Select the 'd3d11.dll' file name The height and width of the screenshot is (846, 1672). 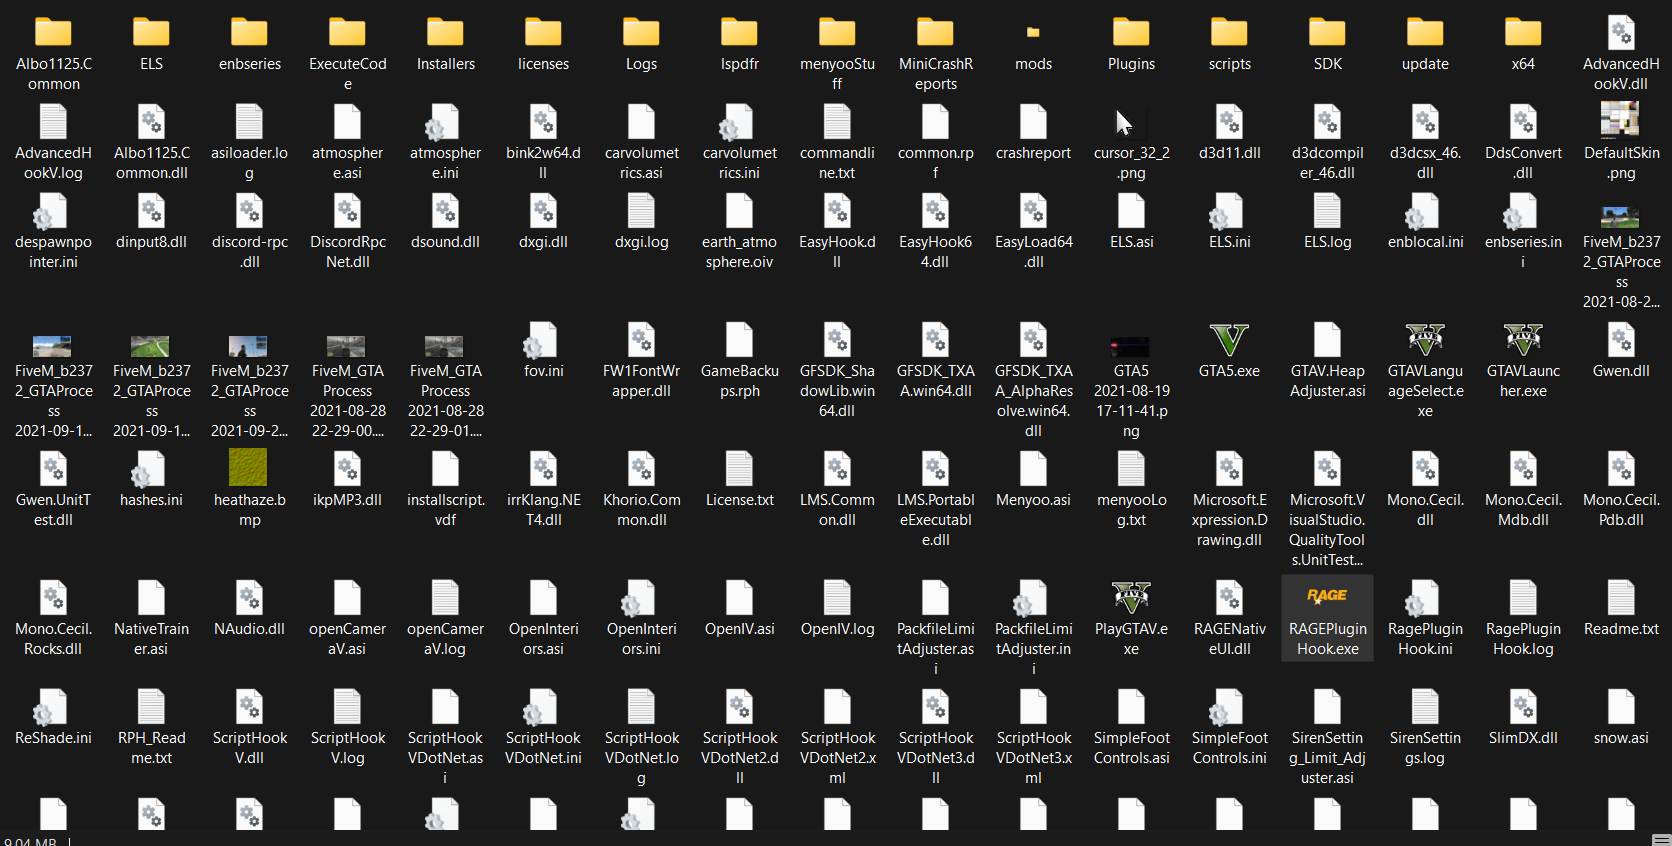point(1230,153)
